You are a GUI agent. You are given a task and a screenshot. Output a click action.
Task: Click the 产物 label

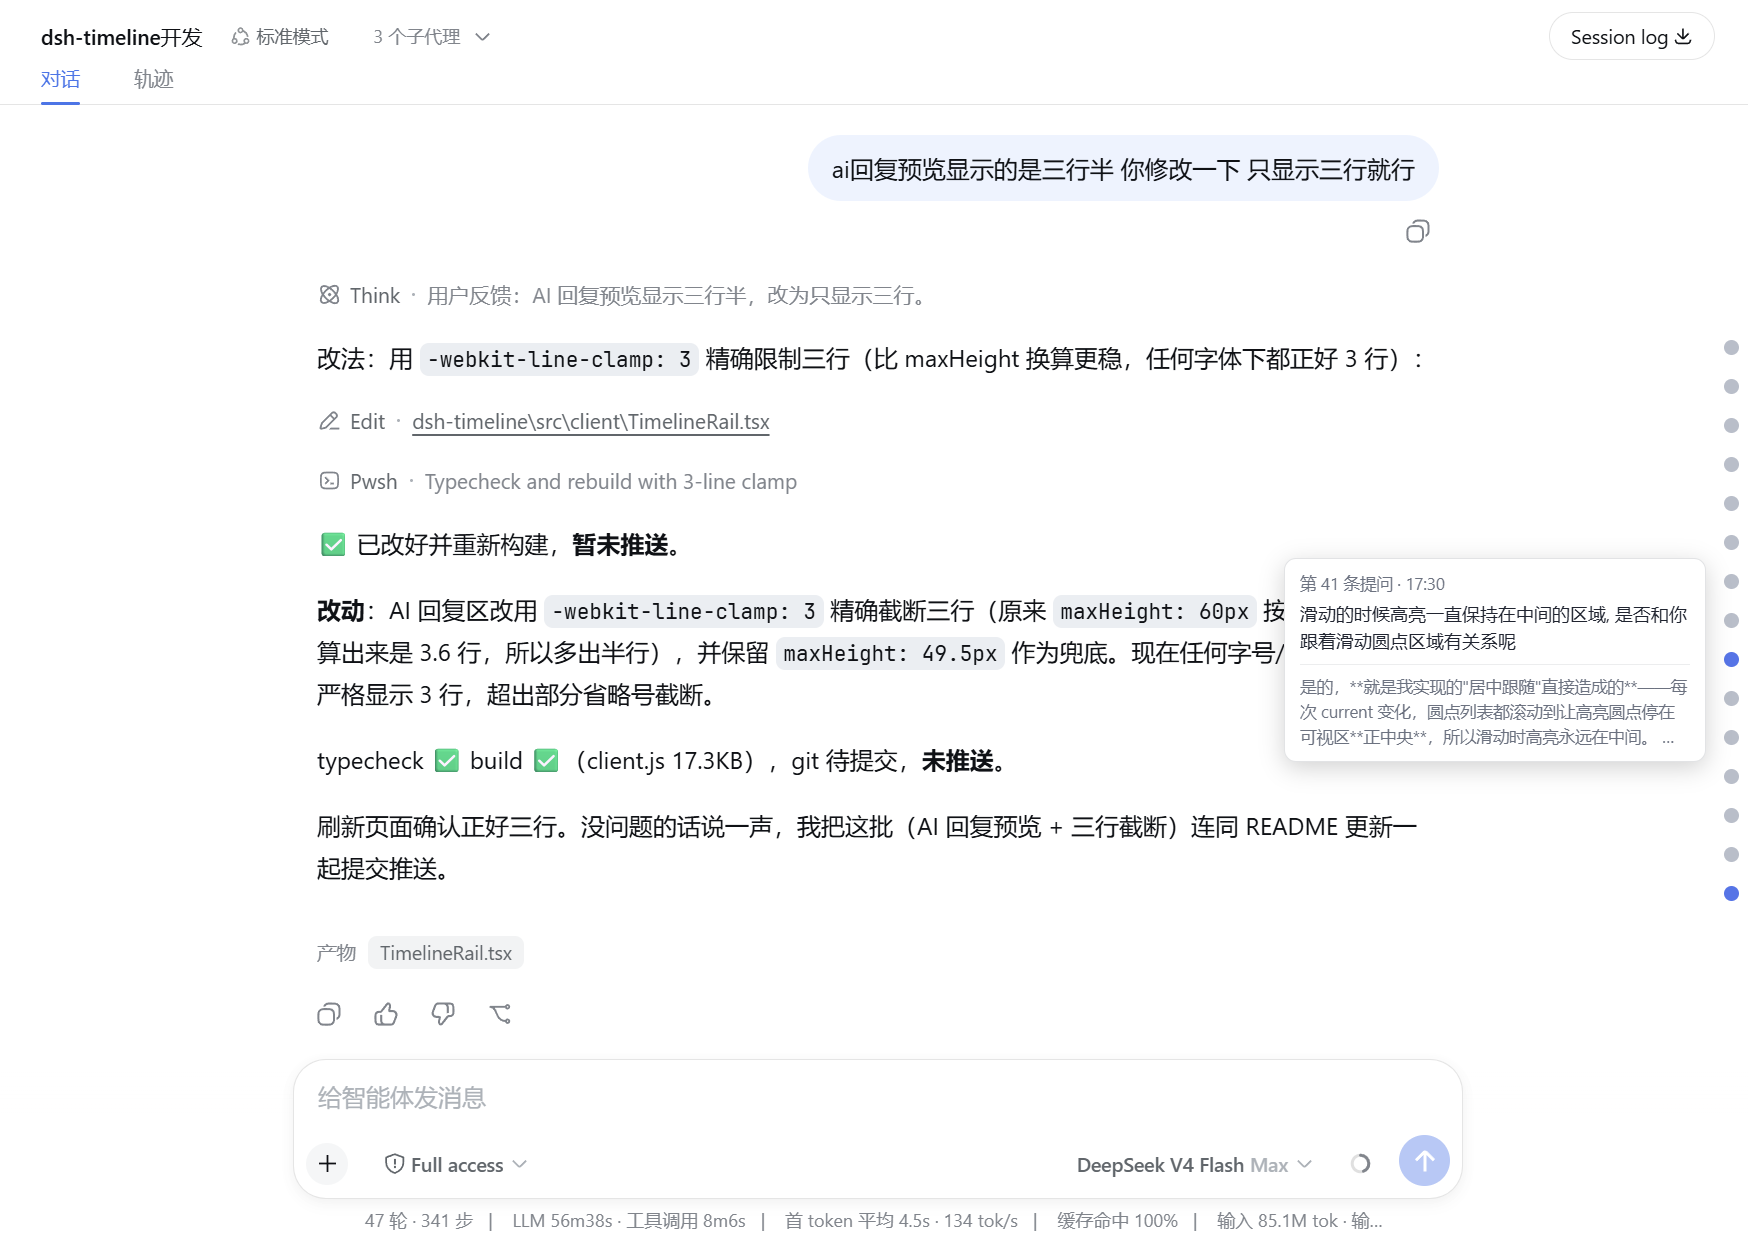point(336,953)
